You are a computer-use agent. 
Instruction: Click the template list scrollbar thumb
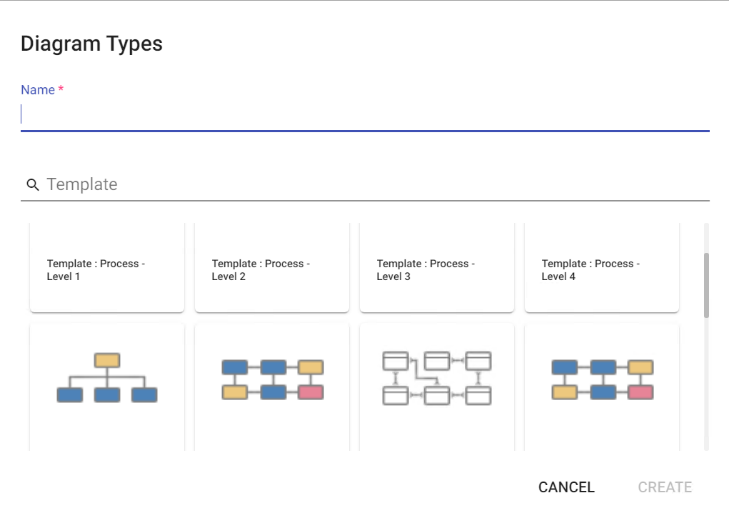pos(707,285)
